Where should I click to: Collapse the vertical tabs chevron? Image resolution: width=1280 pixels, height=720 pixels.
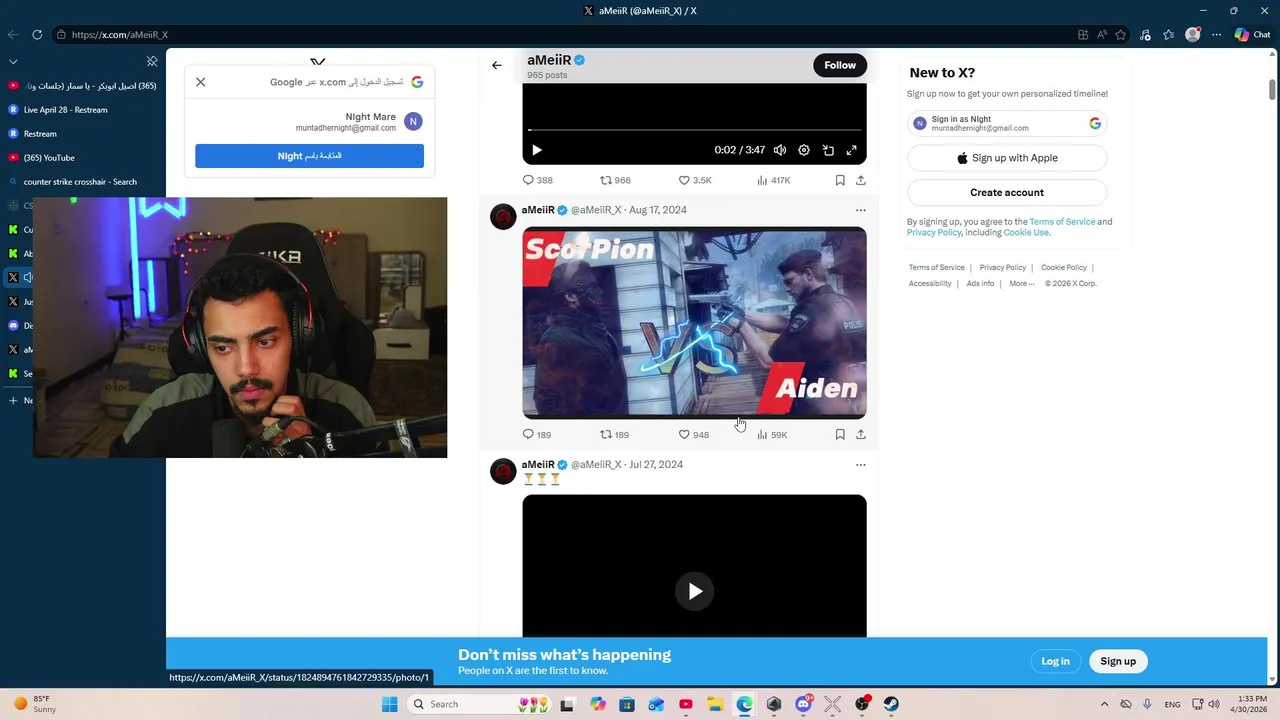(x=13, y=61)
